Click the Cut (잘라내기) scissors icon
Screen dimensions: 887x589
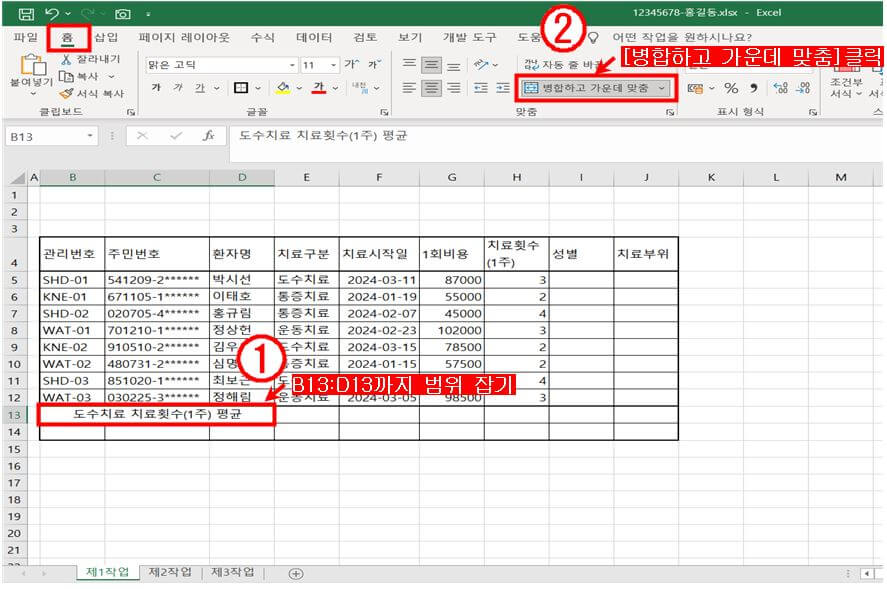[x=66, y=59]
